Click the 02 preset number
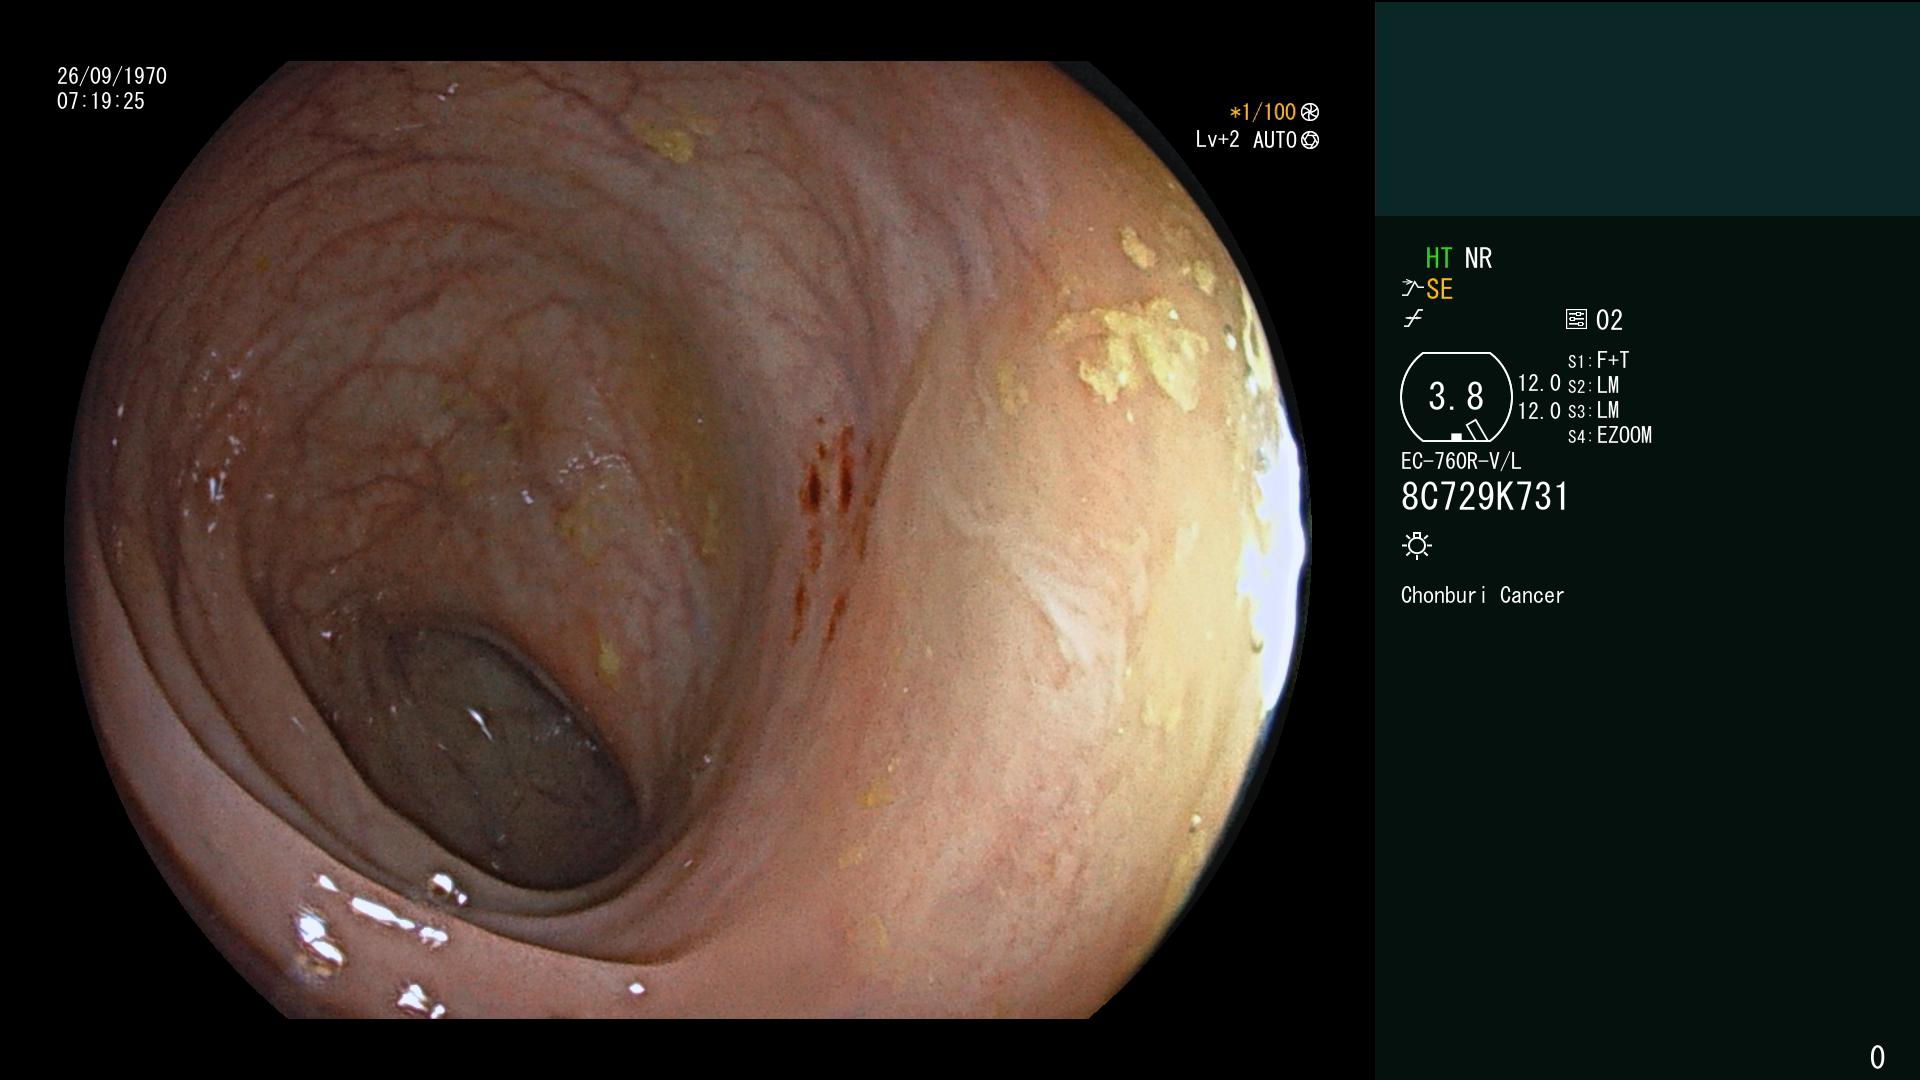This screenshot has width=1920, height=1080. coord(1609,320)
